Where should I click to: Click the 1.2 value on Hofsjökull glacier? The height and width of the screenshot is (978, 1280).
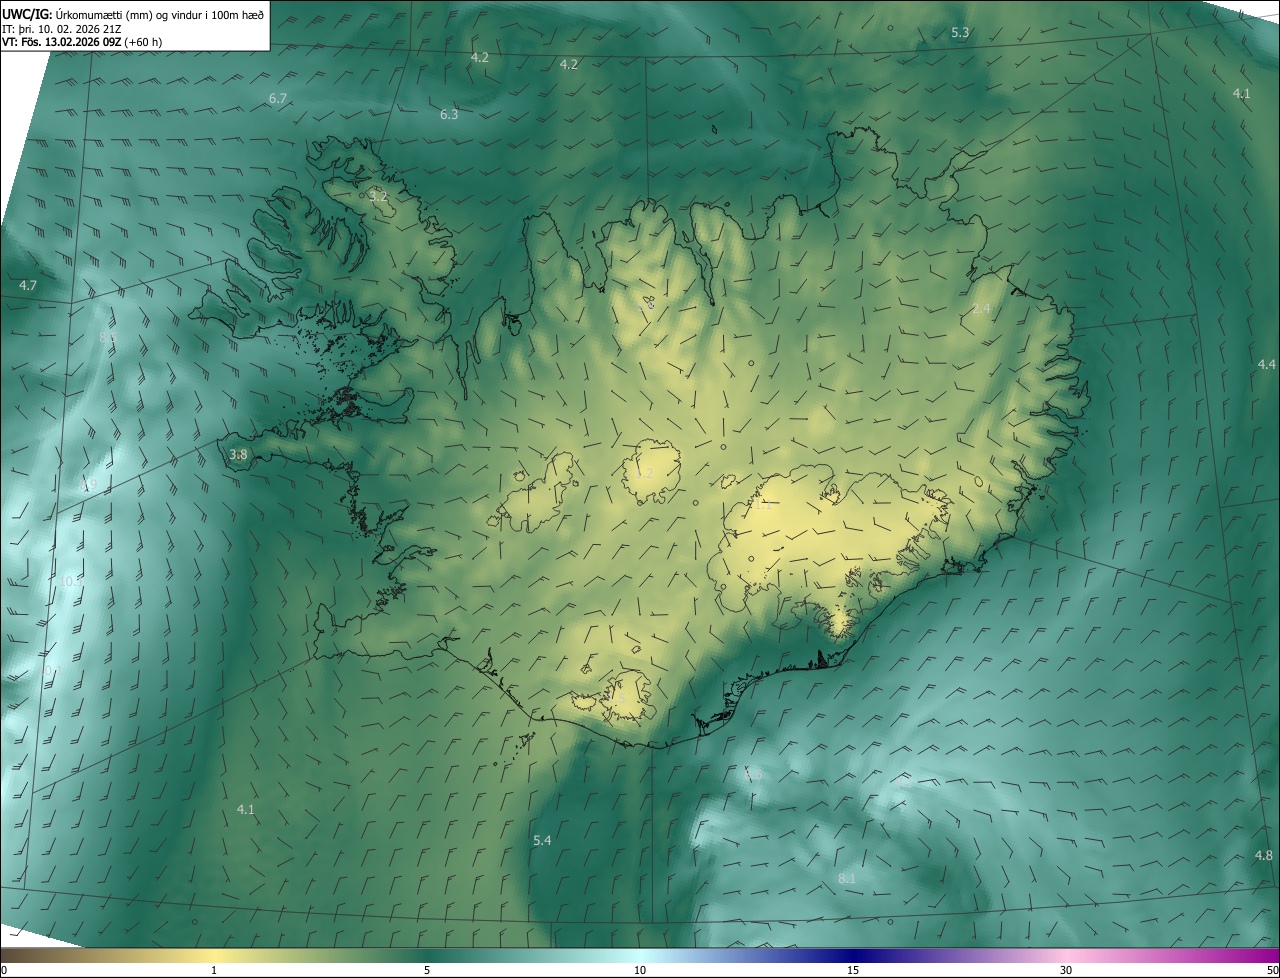point(644,473)
